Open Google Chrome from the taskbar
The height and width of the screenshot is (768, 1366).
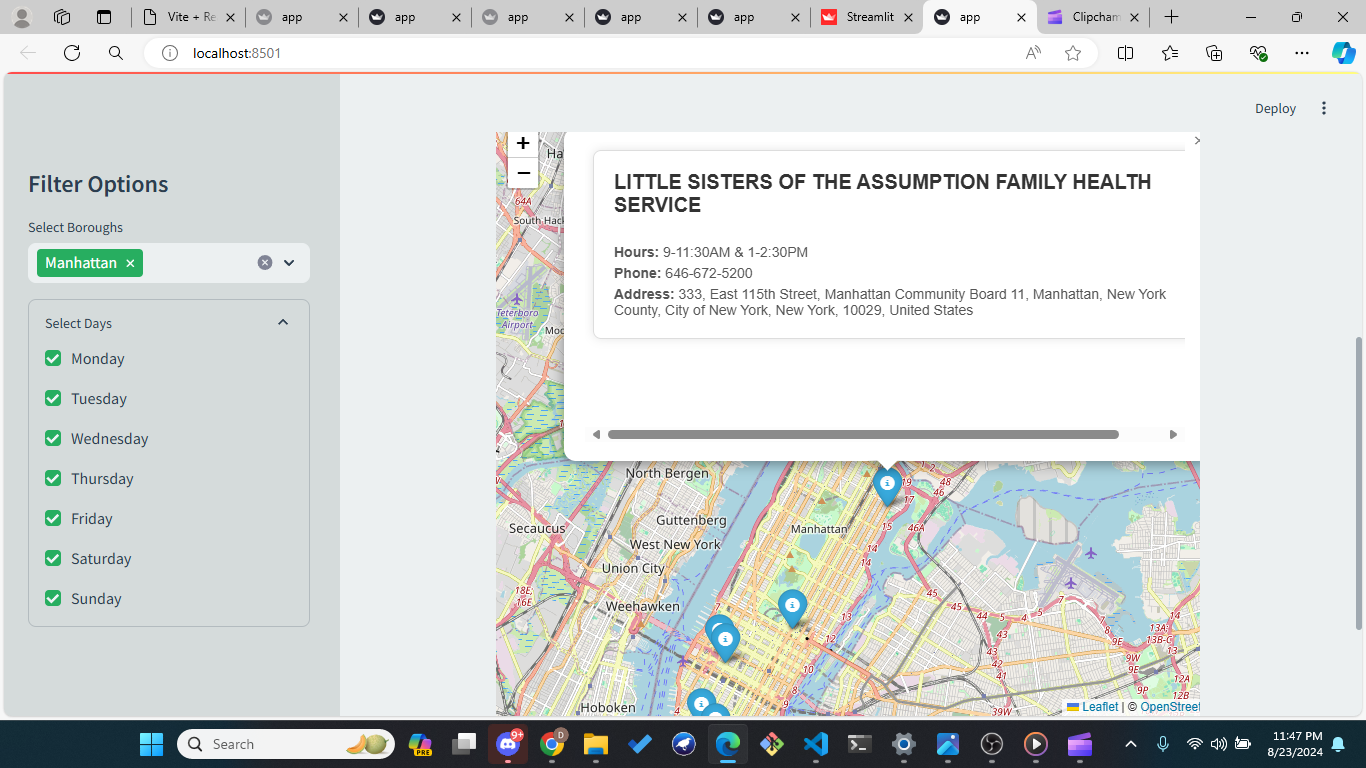(x=551, y=744)
